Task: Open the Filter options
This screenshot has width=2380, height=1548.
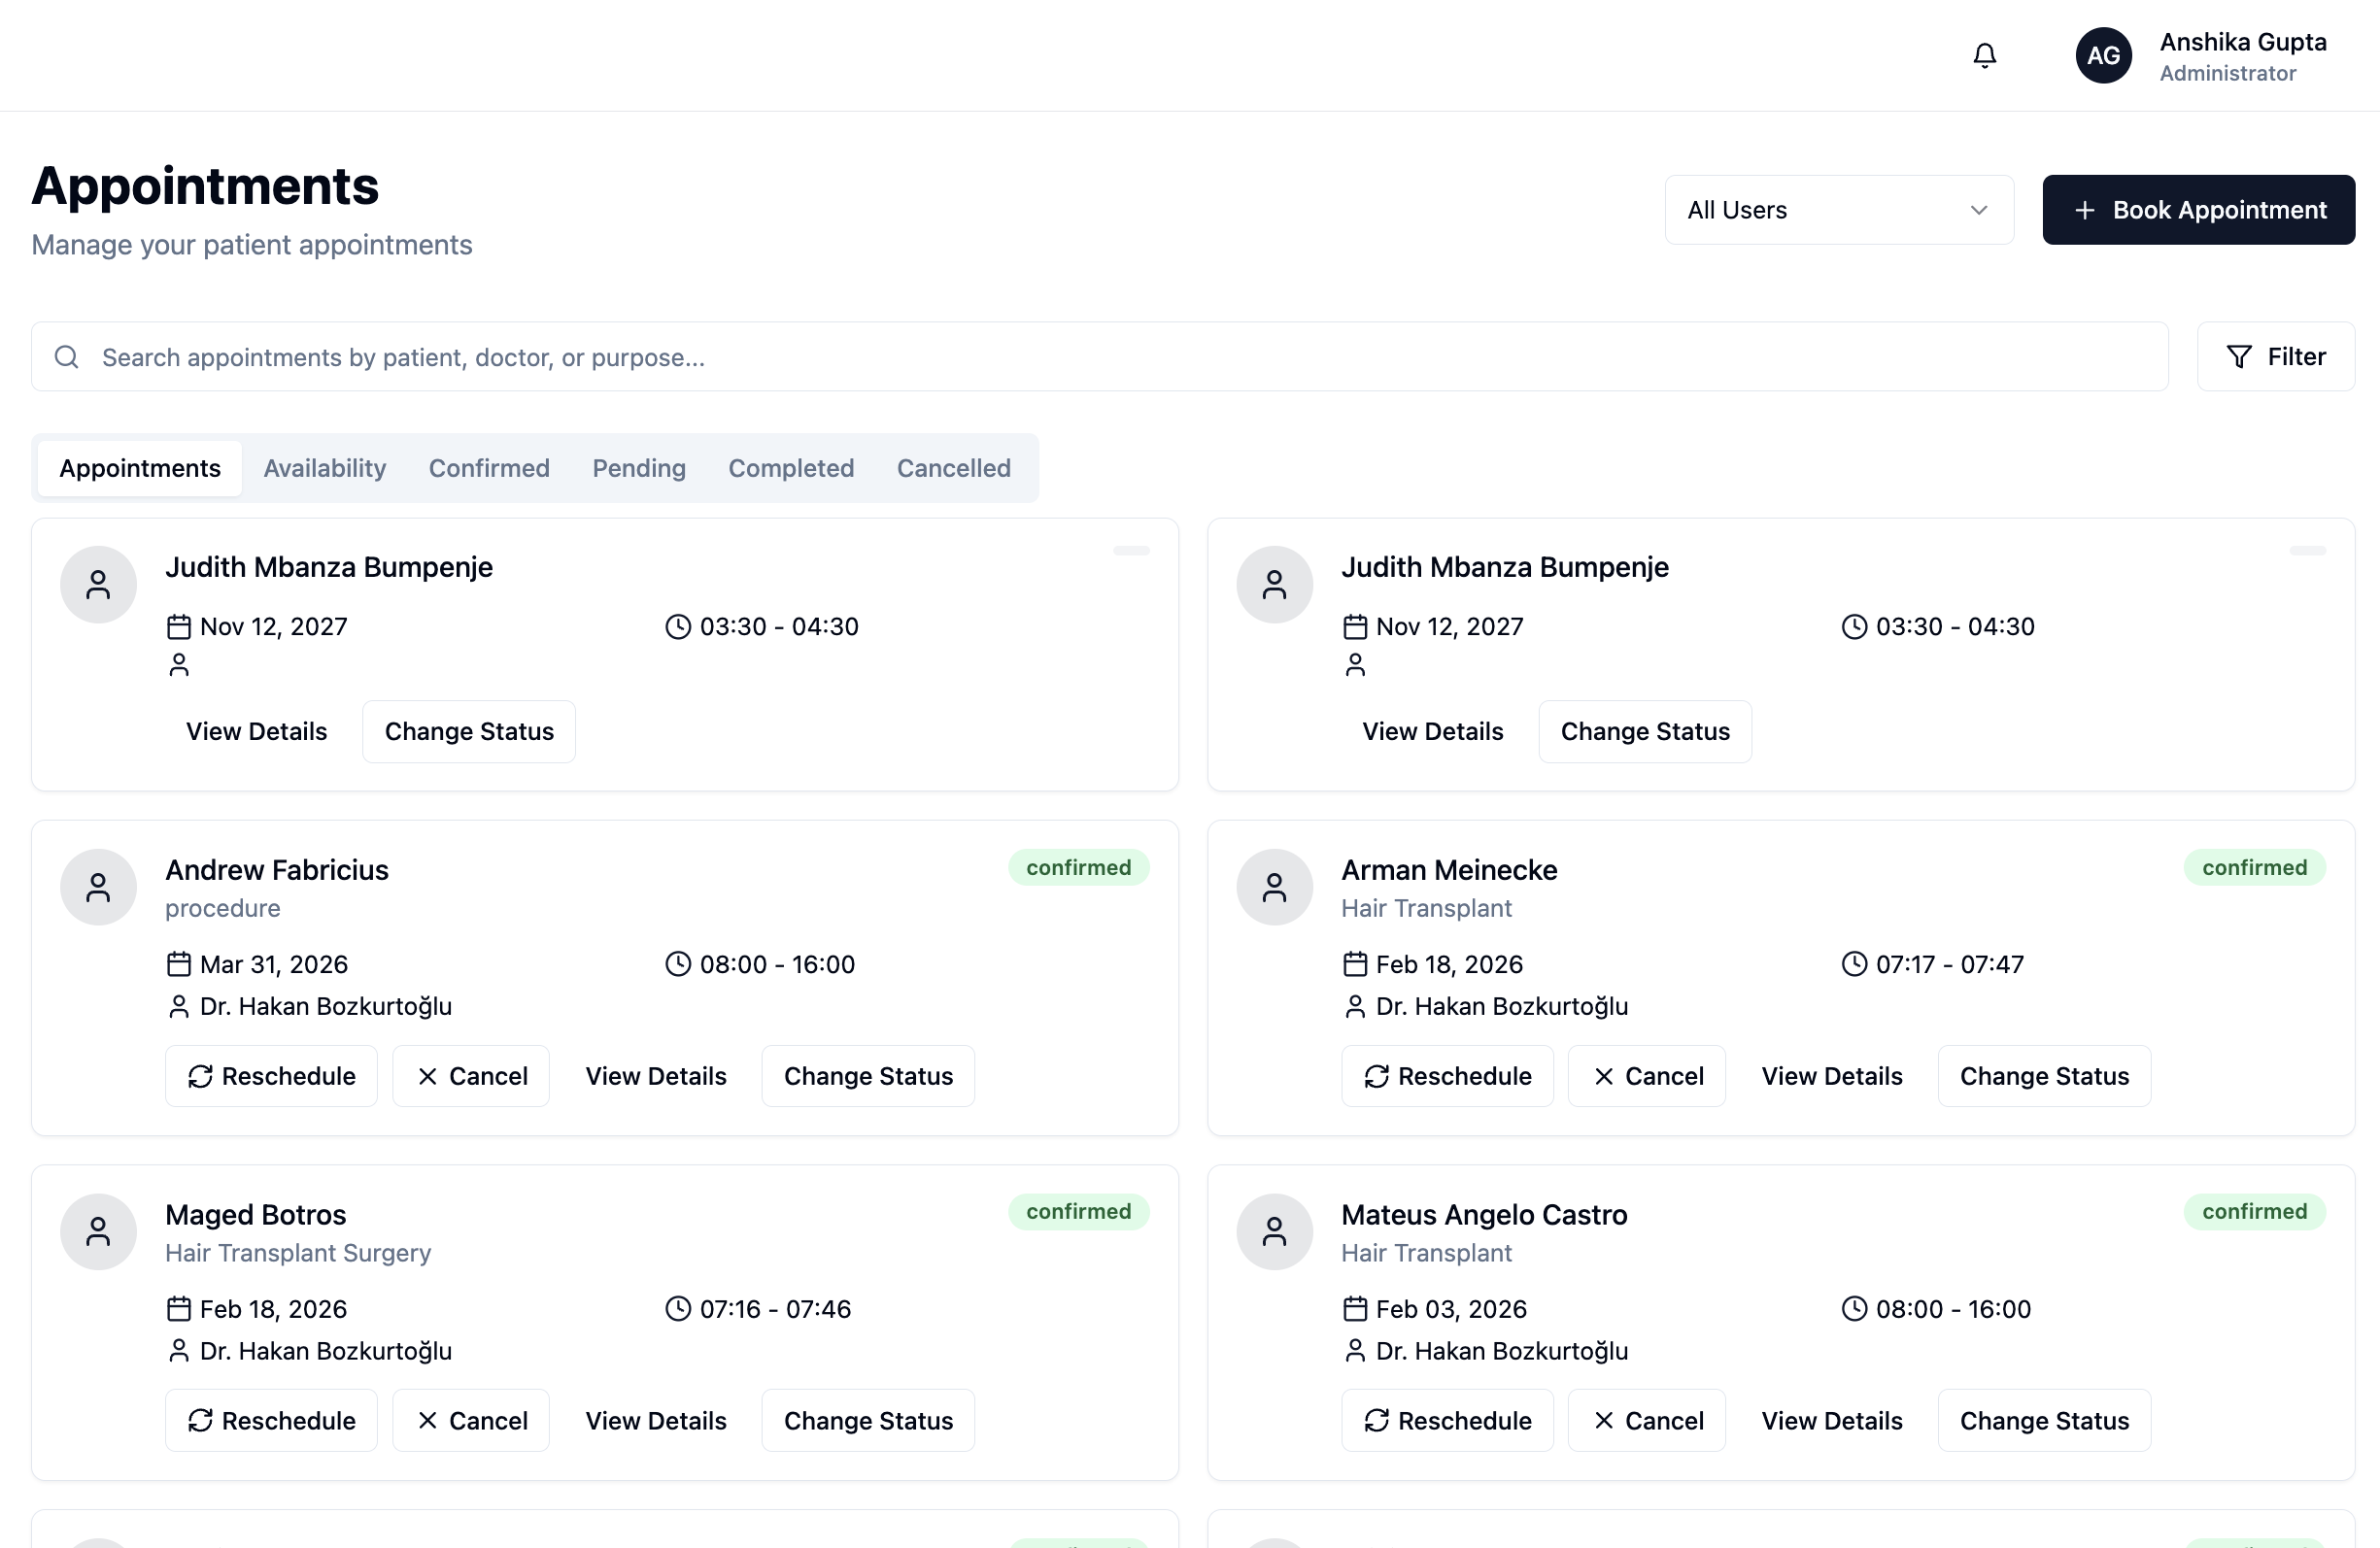Action: click(2275, 357)
